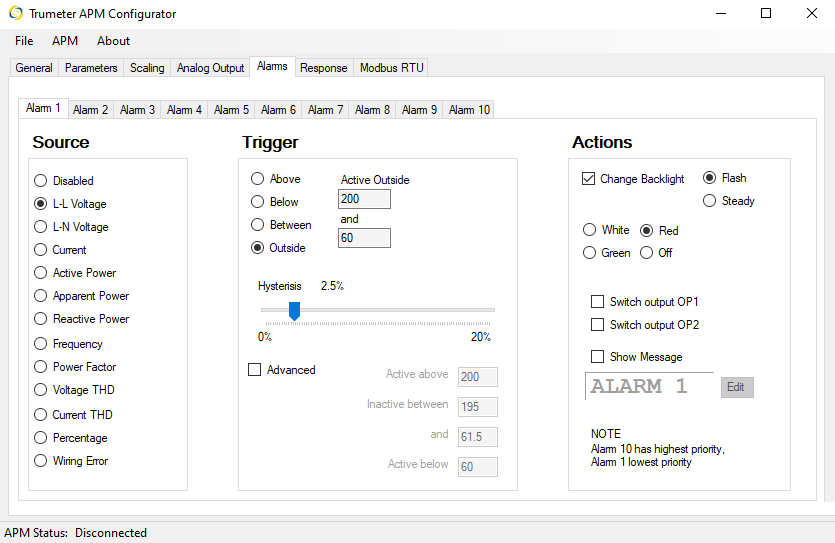The width and height of the screenshot is (835, 543).
Task: Select the Alarm 4 sub-tab
Action: (184, 110)
